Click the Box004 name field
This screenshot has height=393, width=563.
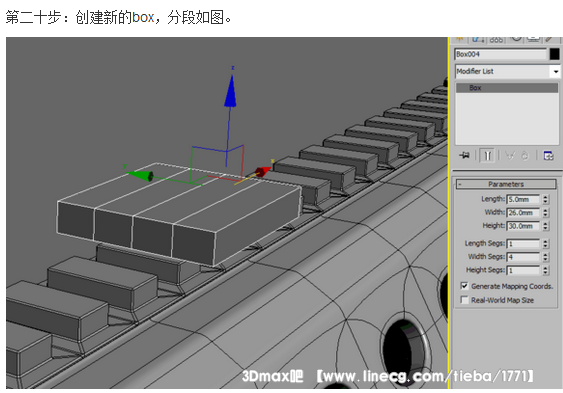[x=501, y=54]
